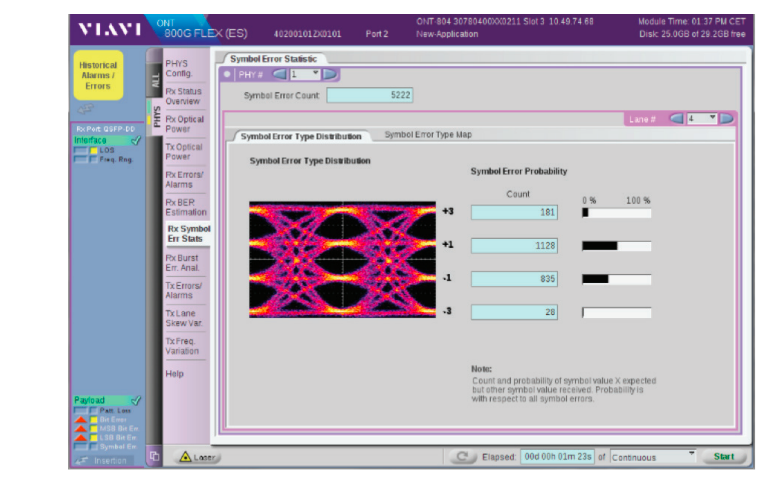Viewport: 784px width, 488px height.
Task: Click the refresh/reset elapsed time icon
Action: [x=462, y=456]
